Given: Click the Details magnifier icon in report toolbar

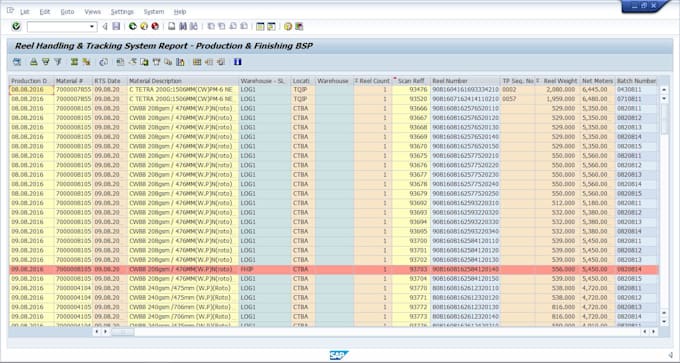Looking at the screenshot, I should click(17, 62).
